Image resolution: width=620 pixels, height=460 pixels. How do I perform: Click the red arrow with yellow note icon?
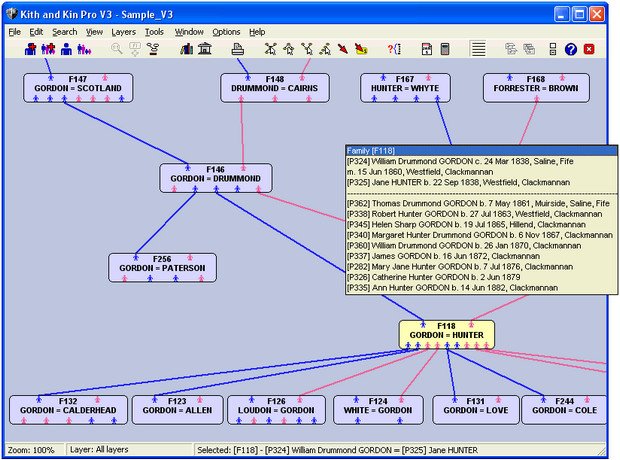361,49
